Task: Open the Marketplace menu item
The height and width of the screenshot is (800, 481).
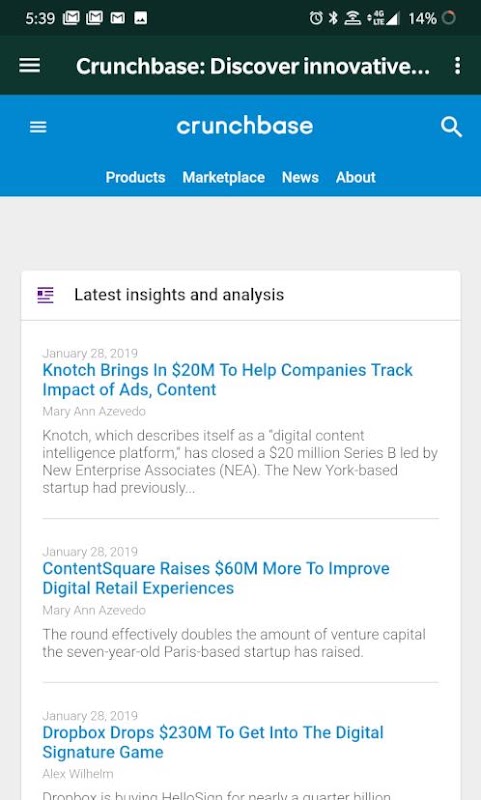Action: (x=223, y=177)
